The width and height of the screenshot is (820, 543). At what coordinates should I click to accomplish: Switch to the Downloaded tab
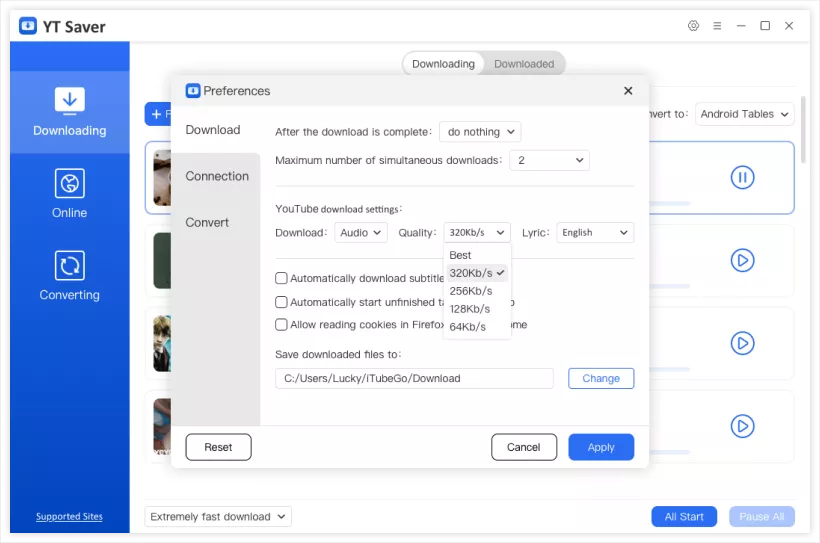point(524,64)
